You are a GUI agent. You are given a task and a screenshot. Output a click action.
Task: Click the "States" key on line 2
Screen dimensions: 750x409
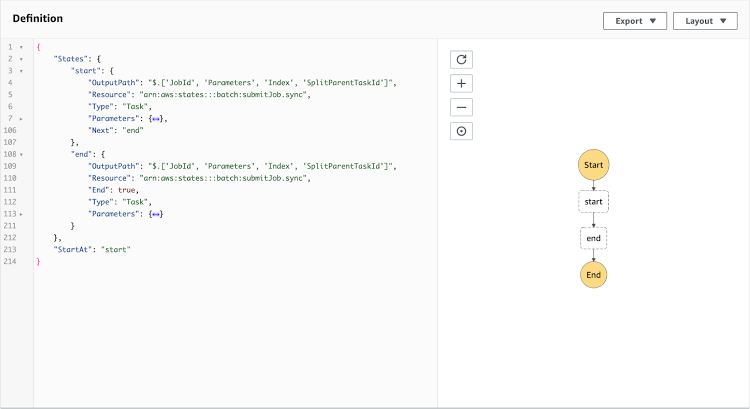coord(71,59)
